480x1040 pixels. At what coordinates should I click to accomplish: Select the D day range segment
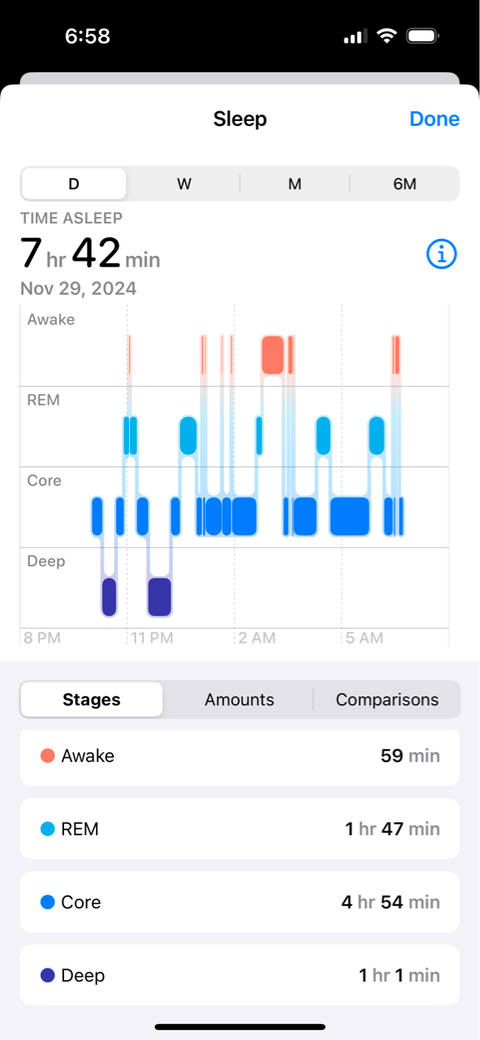pos(74,184)
